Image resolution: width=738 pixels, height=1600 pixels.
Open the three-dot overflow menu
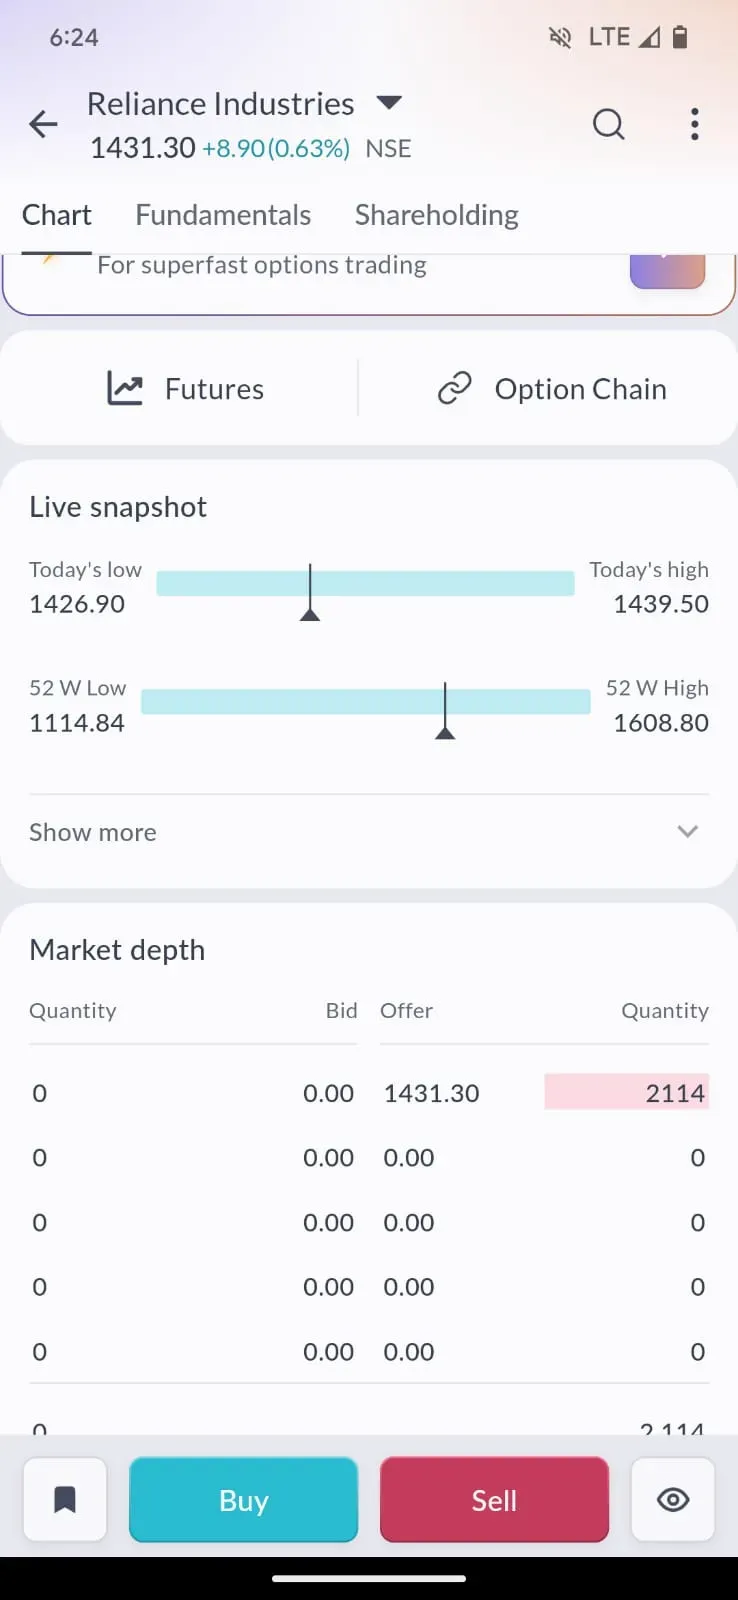click(694, 125)
